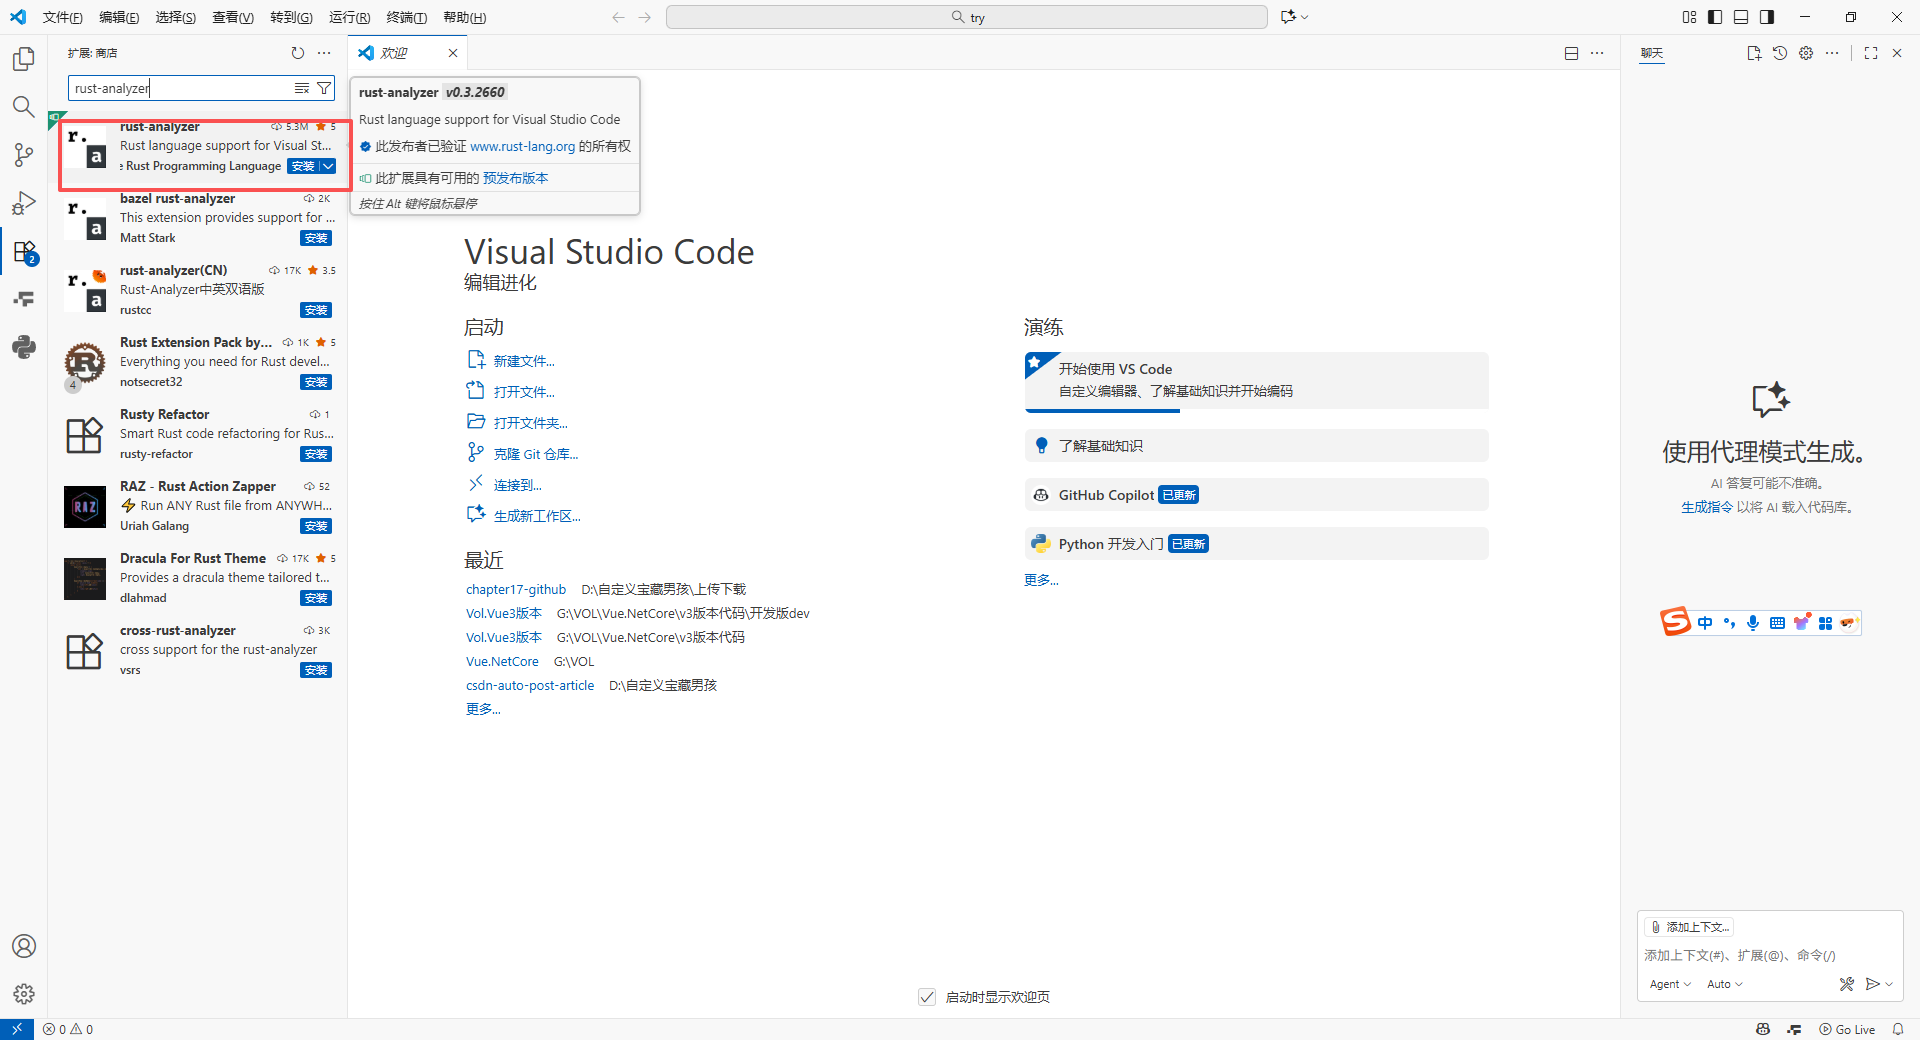1920x1040 pixels.
Task: Open Agent mode dropdown in chat
Action: coord(1670,984)
